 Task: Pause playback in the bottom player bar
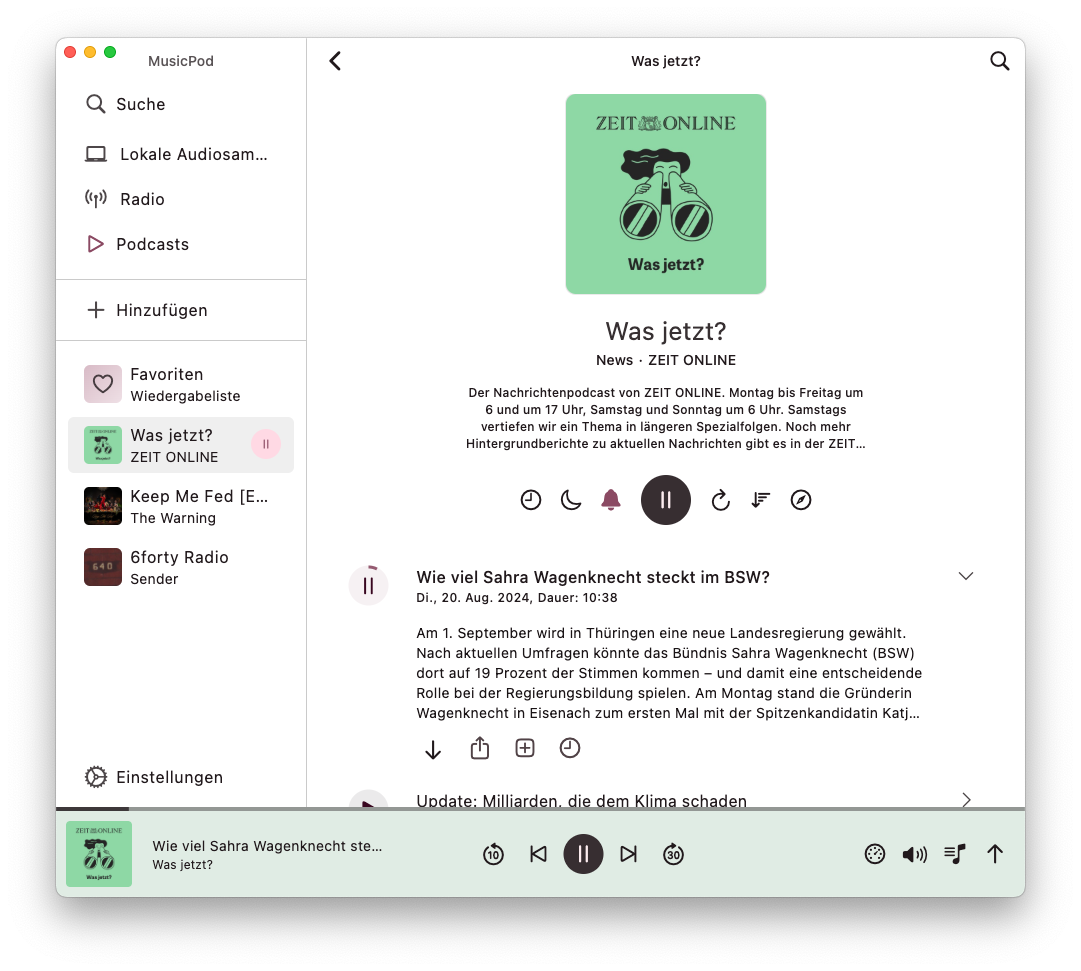click(583, 854)
